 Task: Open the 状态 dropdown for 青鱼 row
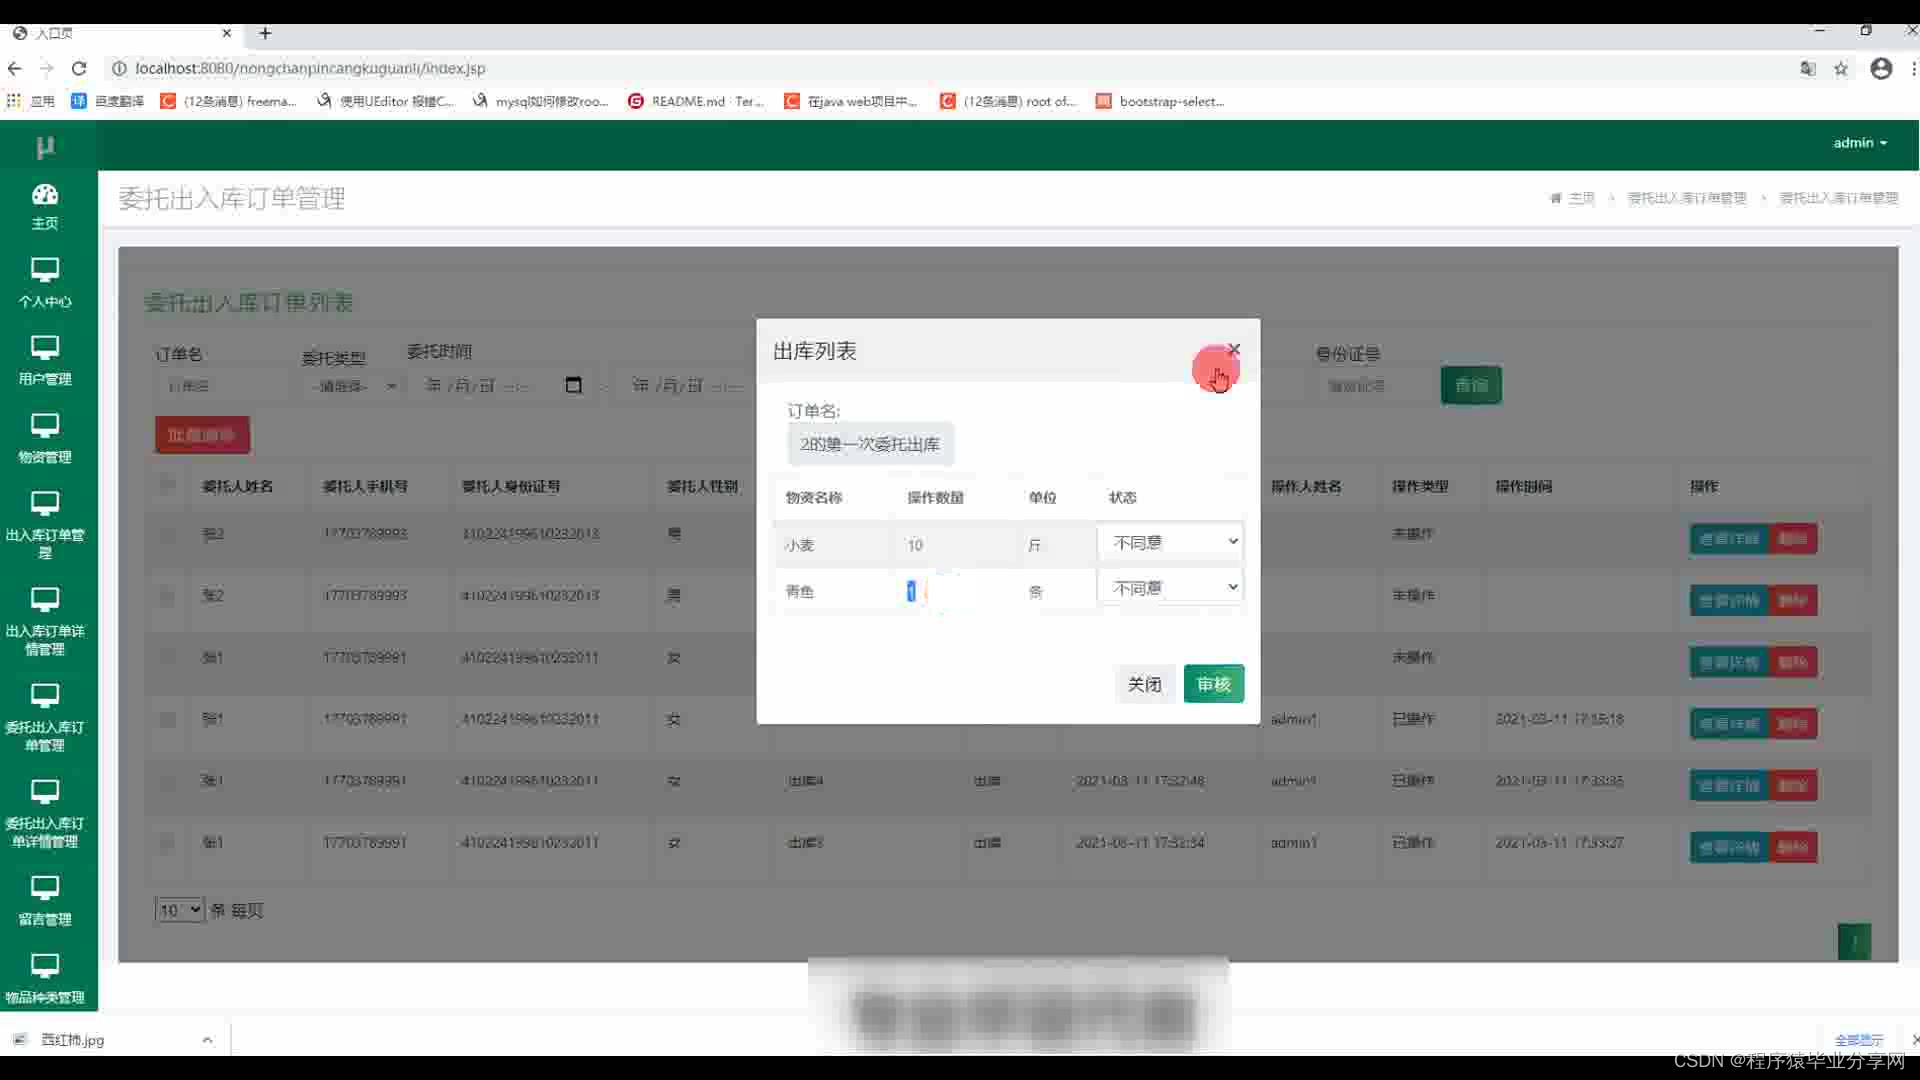point(1170,588)
